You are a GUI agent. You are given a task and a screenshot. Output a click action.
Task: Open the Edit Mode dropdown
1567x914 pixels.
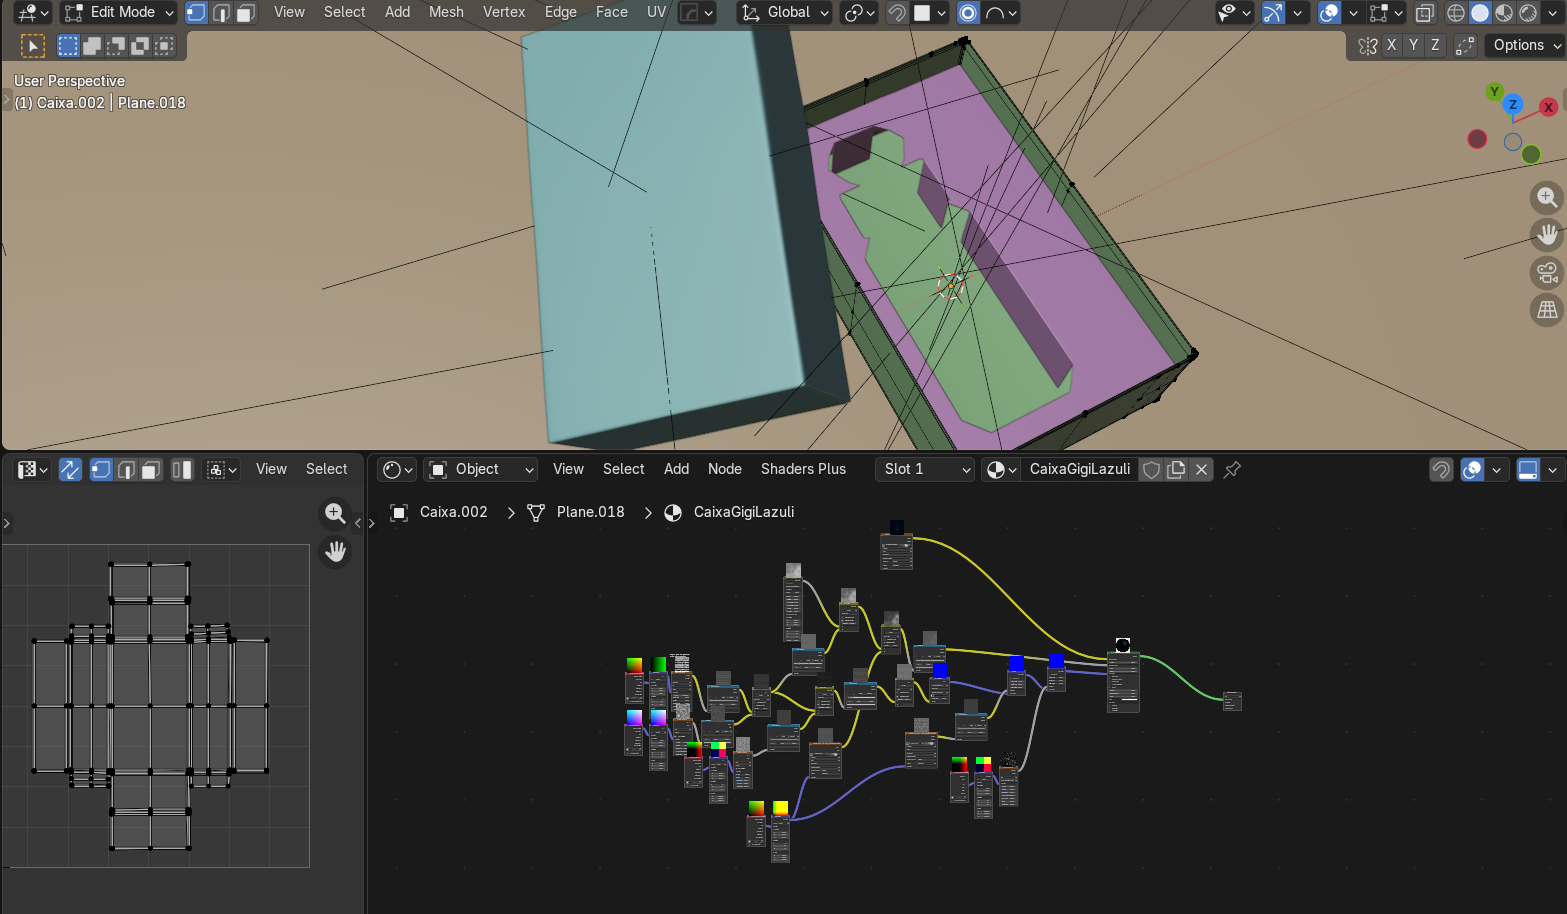[x=118, y=13]
